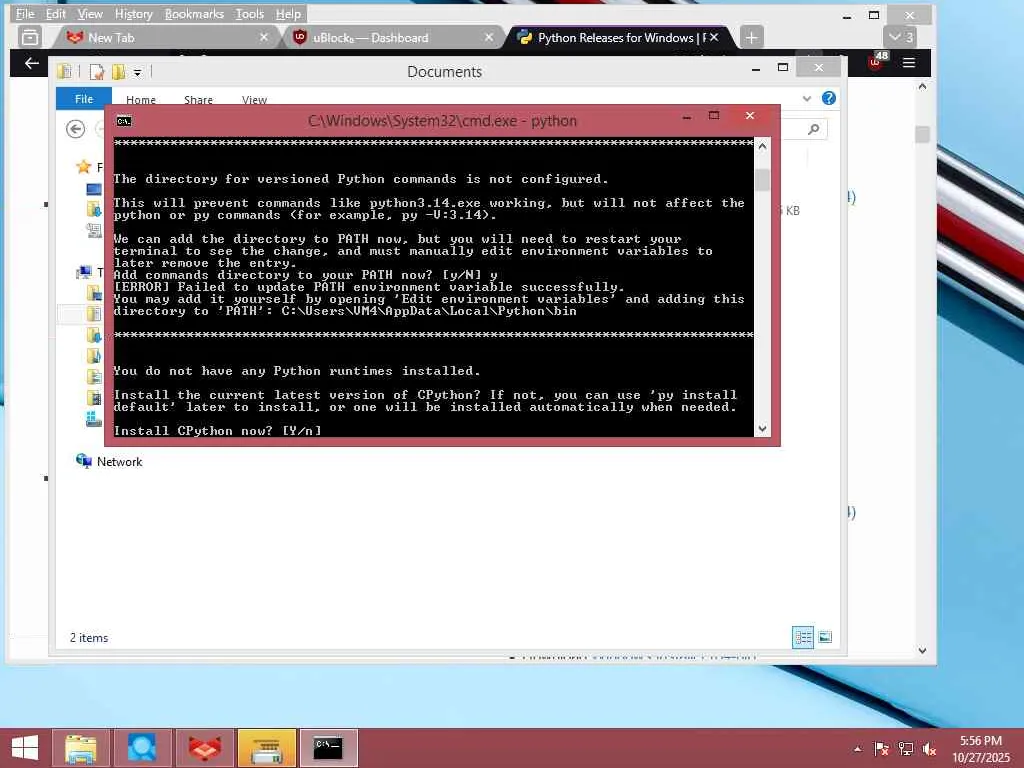Select Favorites star in the navigation pane
The width and height of the screenshot is (1024, 768).
coord(84,167)
